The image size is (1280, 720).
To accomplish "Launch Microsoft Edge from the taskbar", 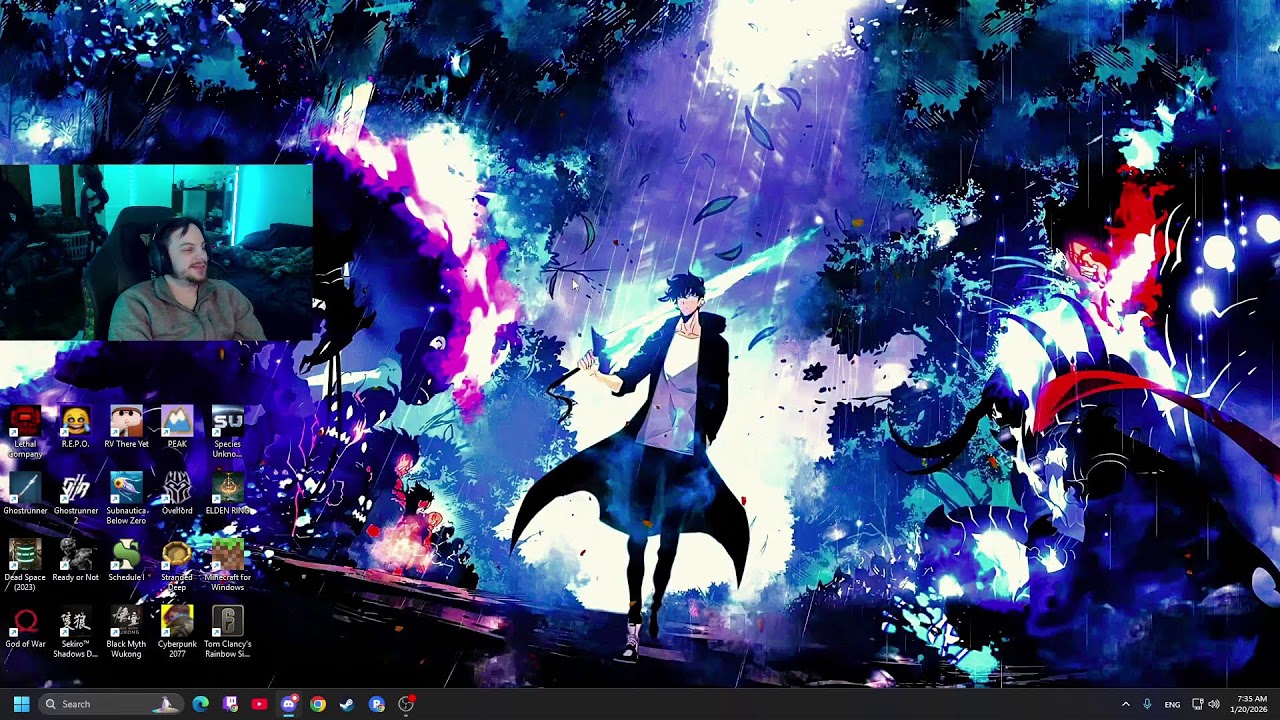I will (201, 704).
